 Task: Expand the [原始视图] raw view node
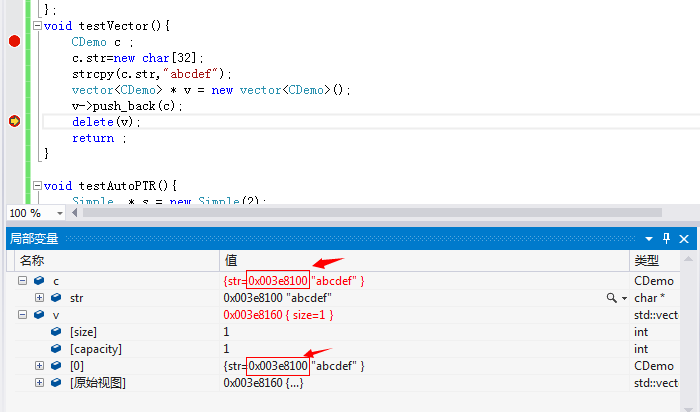39,382
